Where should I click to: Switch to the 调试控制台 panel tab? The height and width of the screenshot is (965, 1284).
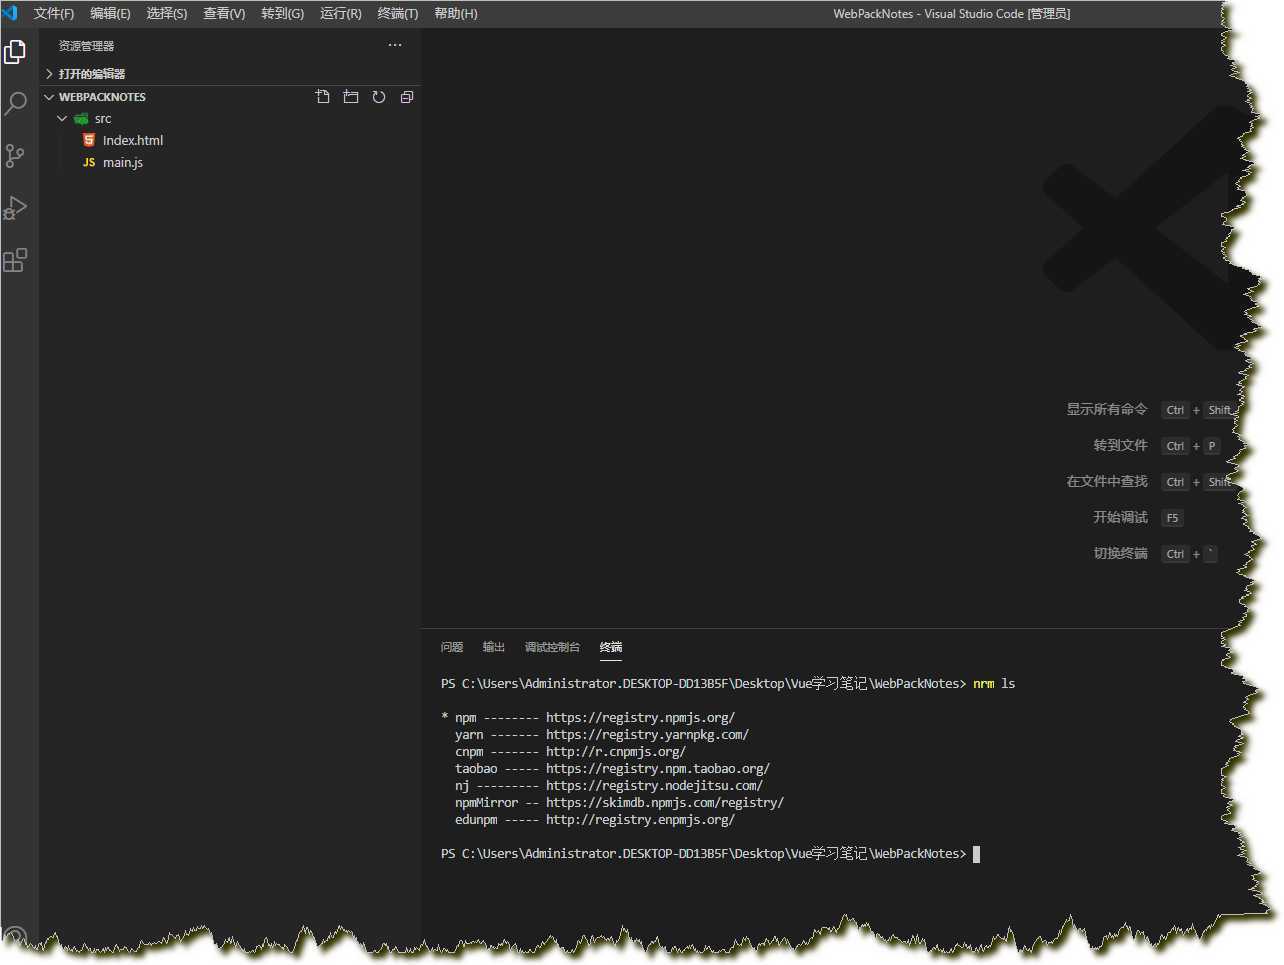pyautogui.click(x=552, y=647)
